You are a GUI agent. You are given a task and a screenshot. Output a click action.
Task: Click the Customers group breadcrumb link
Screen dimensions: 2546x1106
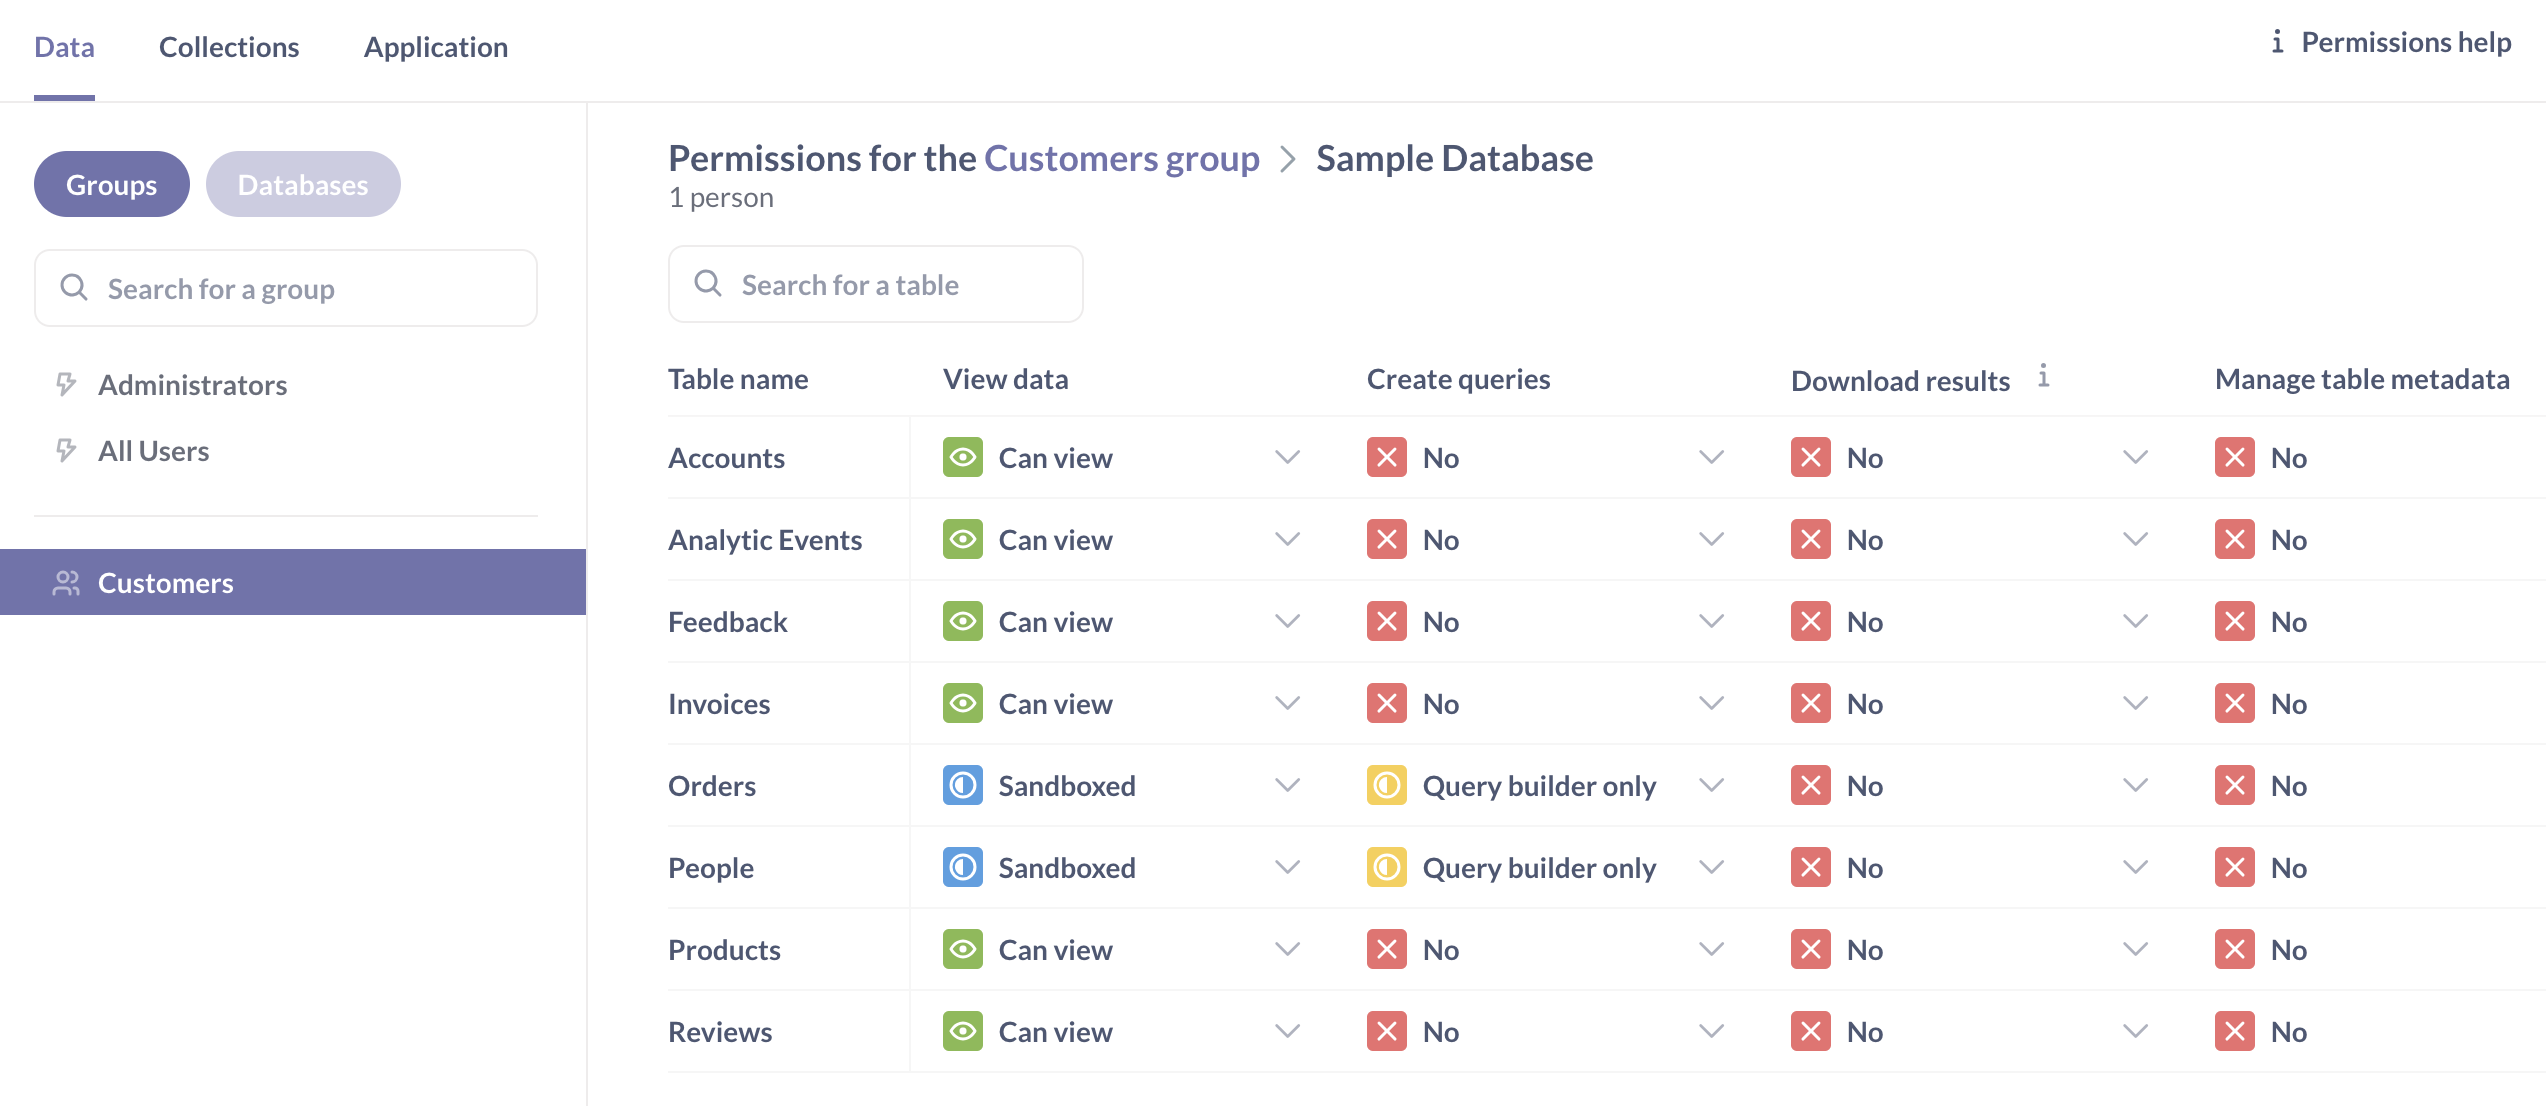[x=1121, y=158]
